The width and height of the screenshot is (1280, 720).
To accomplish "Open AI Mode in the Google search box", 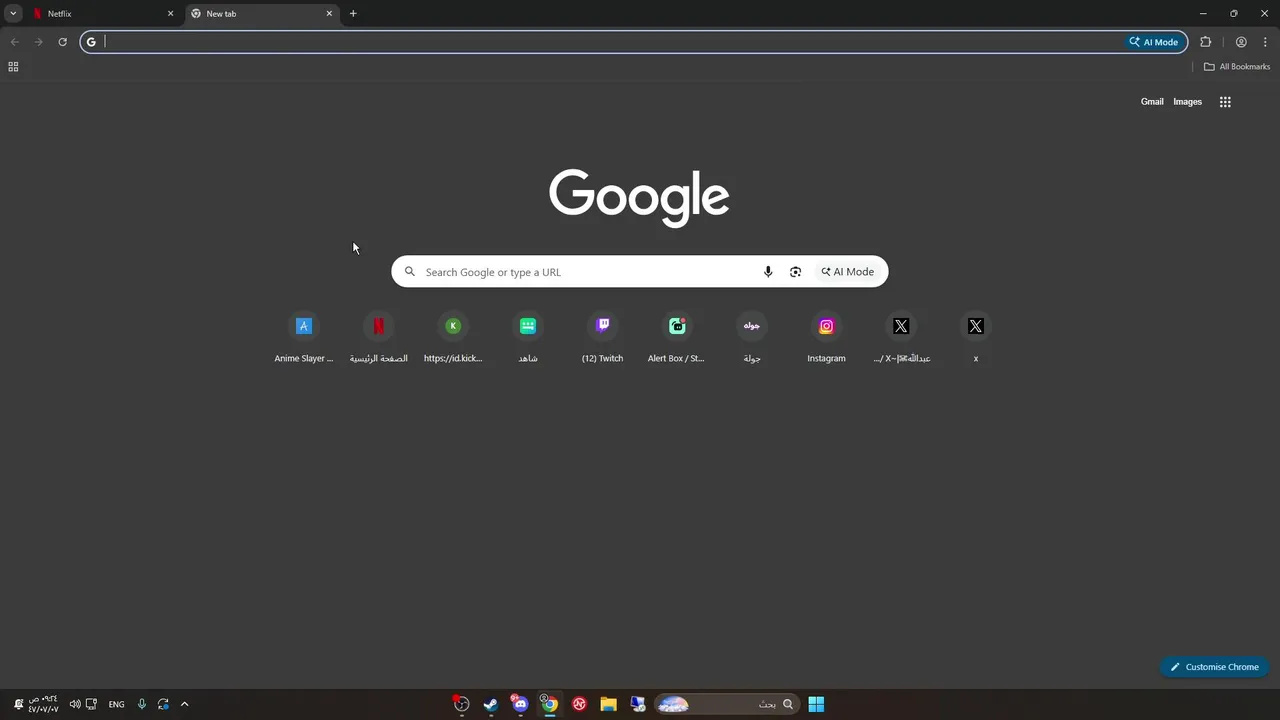I will click(848, 272).
